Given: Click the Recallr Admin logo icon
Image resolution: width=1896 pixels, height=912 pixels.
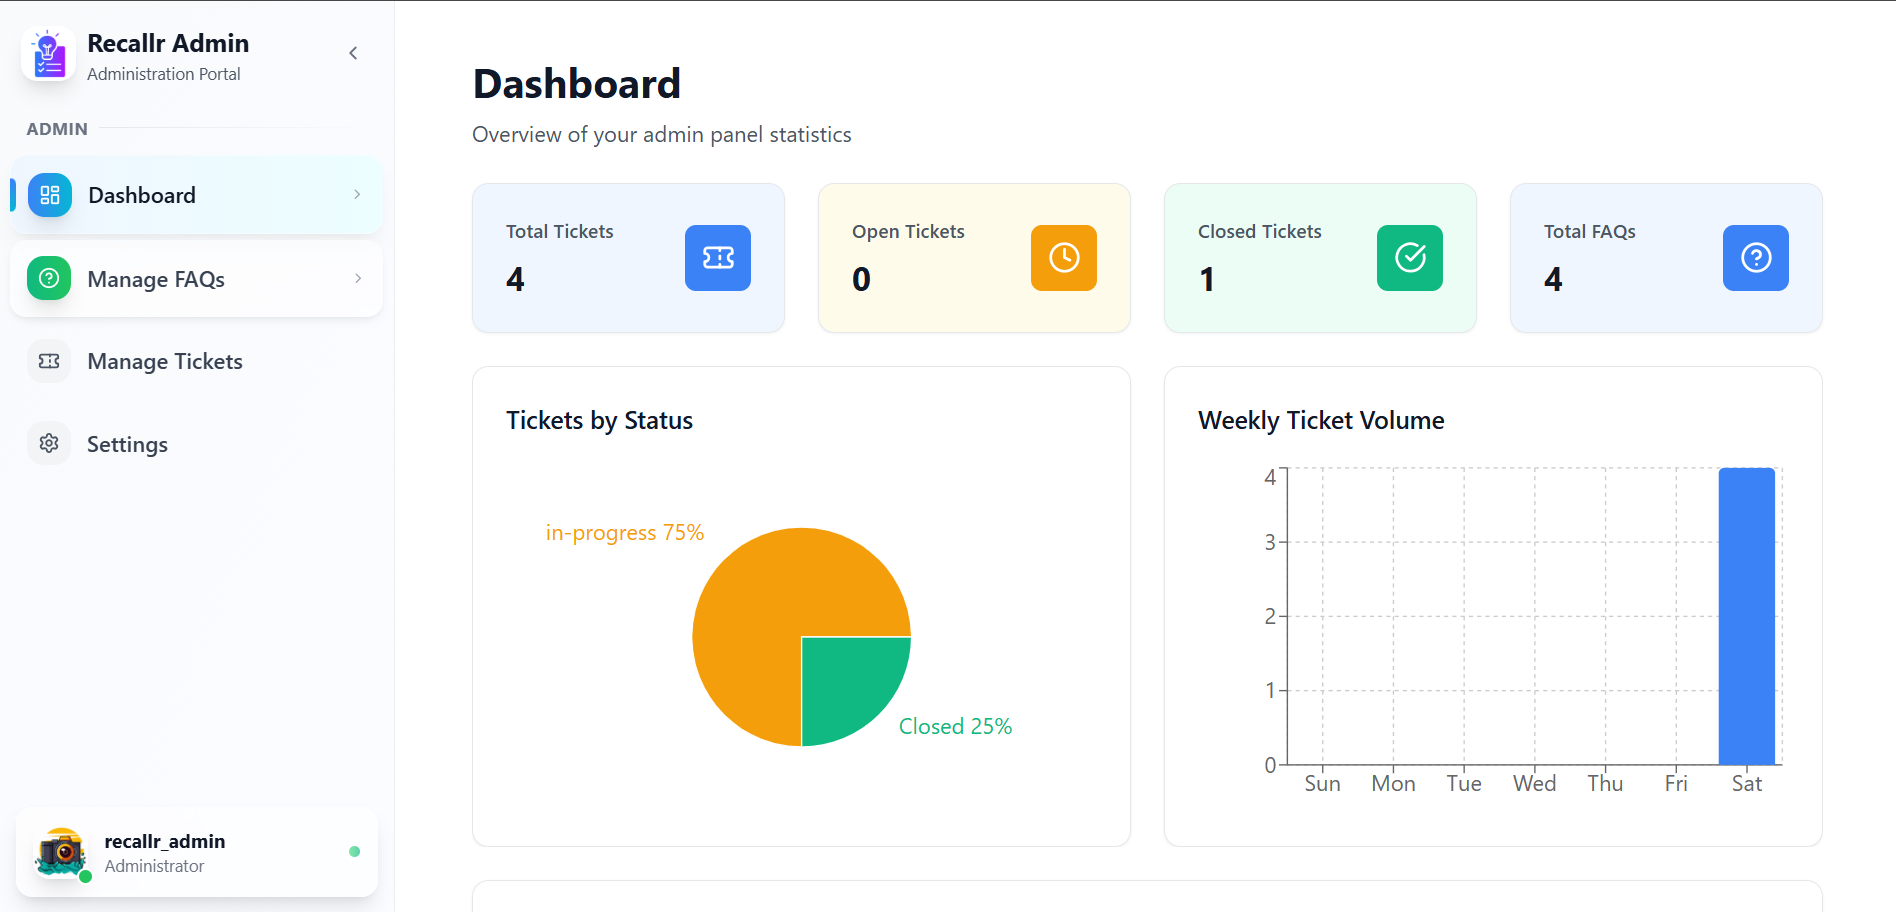Looking at the screenshot, I should 48,55.
